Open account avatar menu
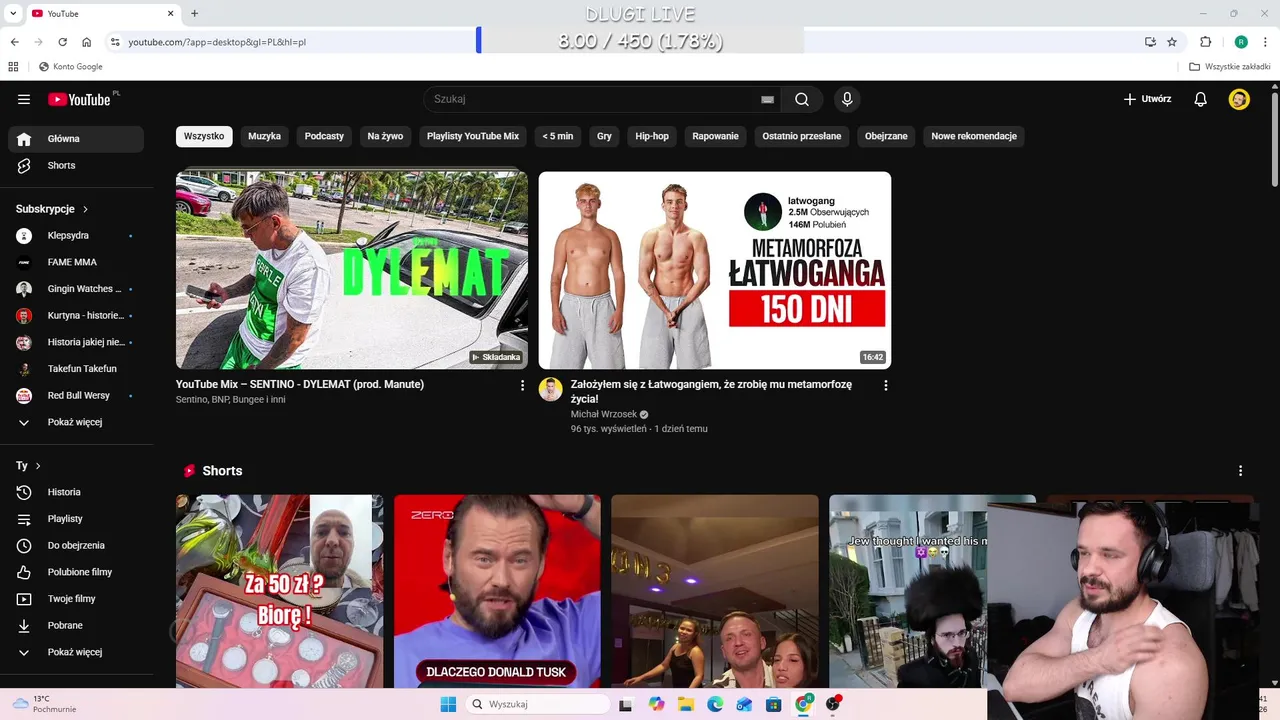Image resolution: width=1280 pixels, height=720 pixels. click(x=1239, y=99)
